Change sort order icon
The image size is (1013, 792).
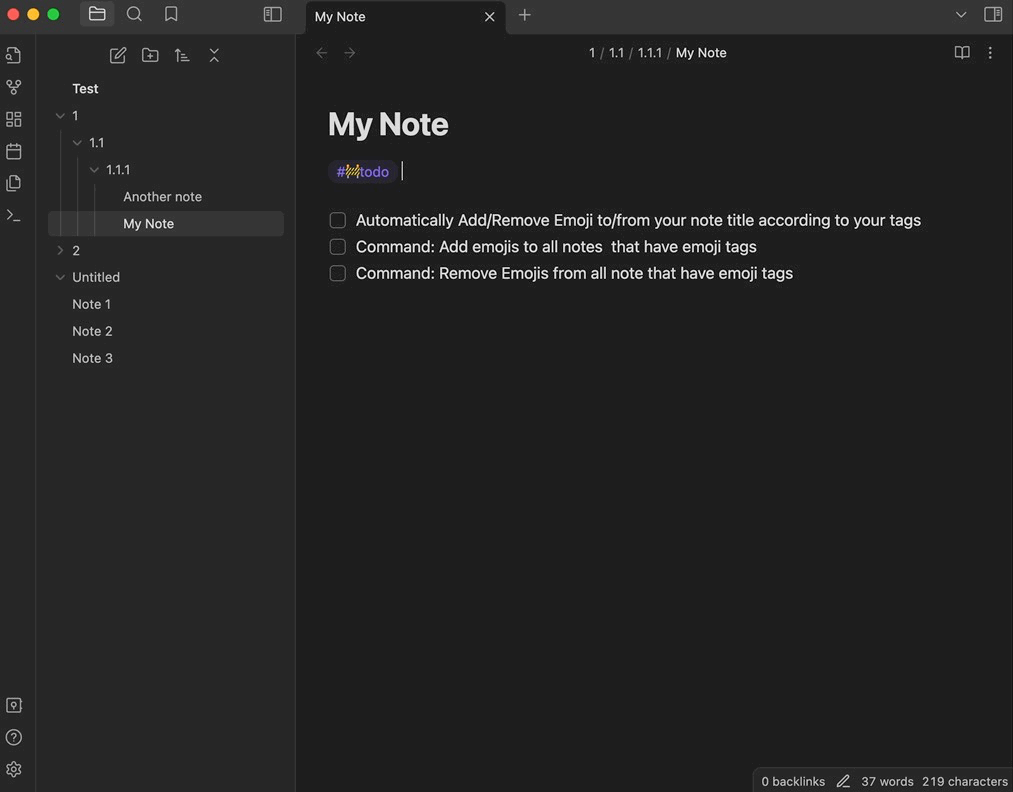(182, 56)
